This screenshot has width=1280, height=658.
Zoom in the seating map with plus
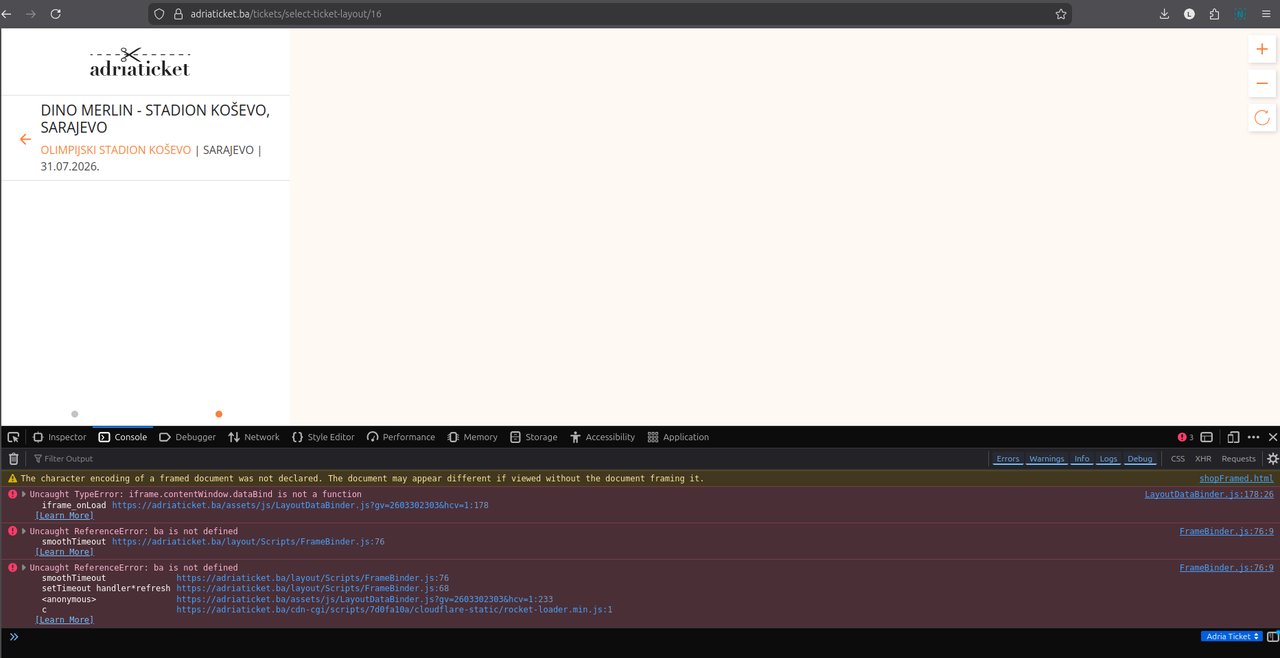[1262, 49]
